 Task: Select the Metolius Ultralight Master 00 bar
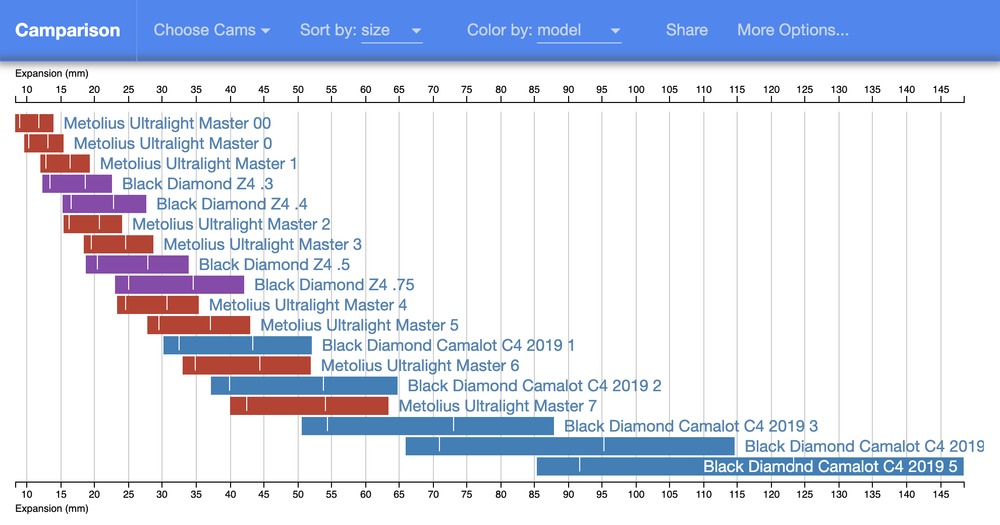pos(34,123)
